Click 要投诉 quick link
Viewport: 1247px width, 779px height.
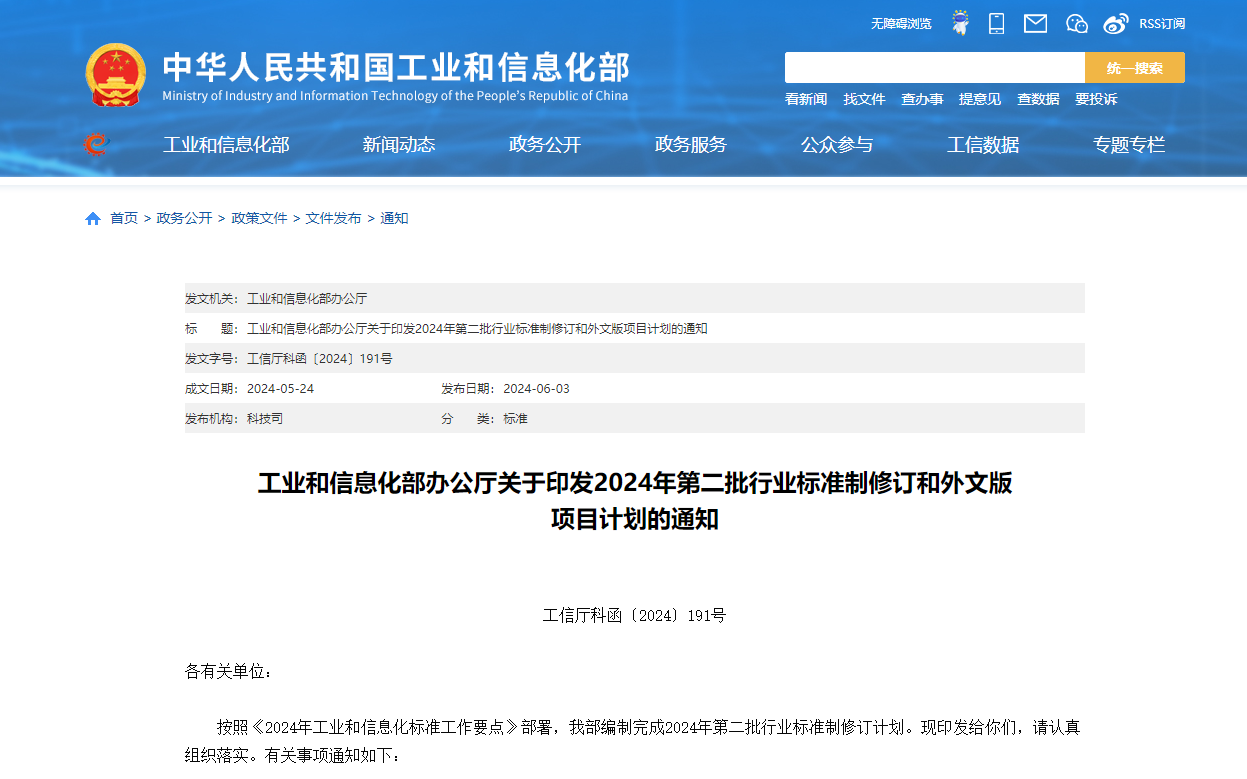tap(1096, 99)
